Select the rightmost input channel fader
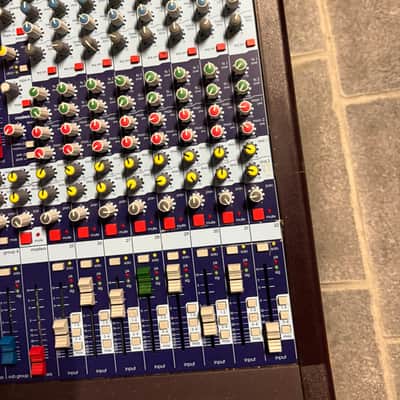400x400 pixels. click(274, 337)
